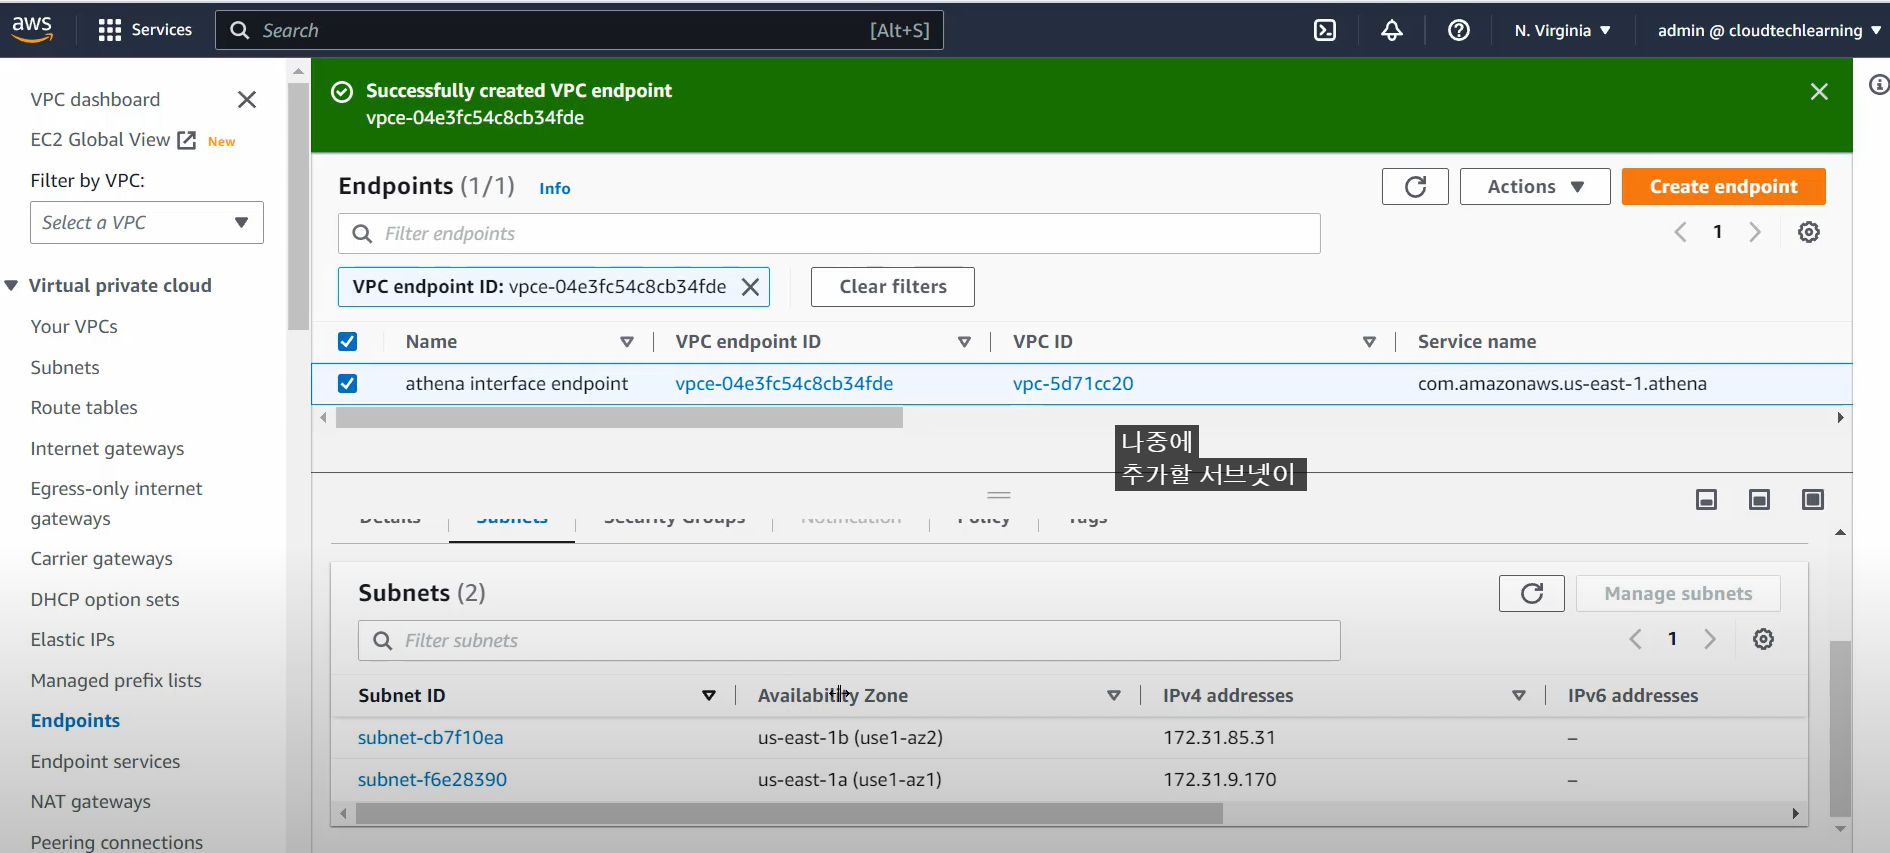Focus the Filter endpoints search field

(x=829, y=234)
